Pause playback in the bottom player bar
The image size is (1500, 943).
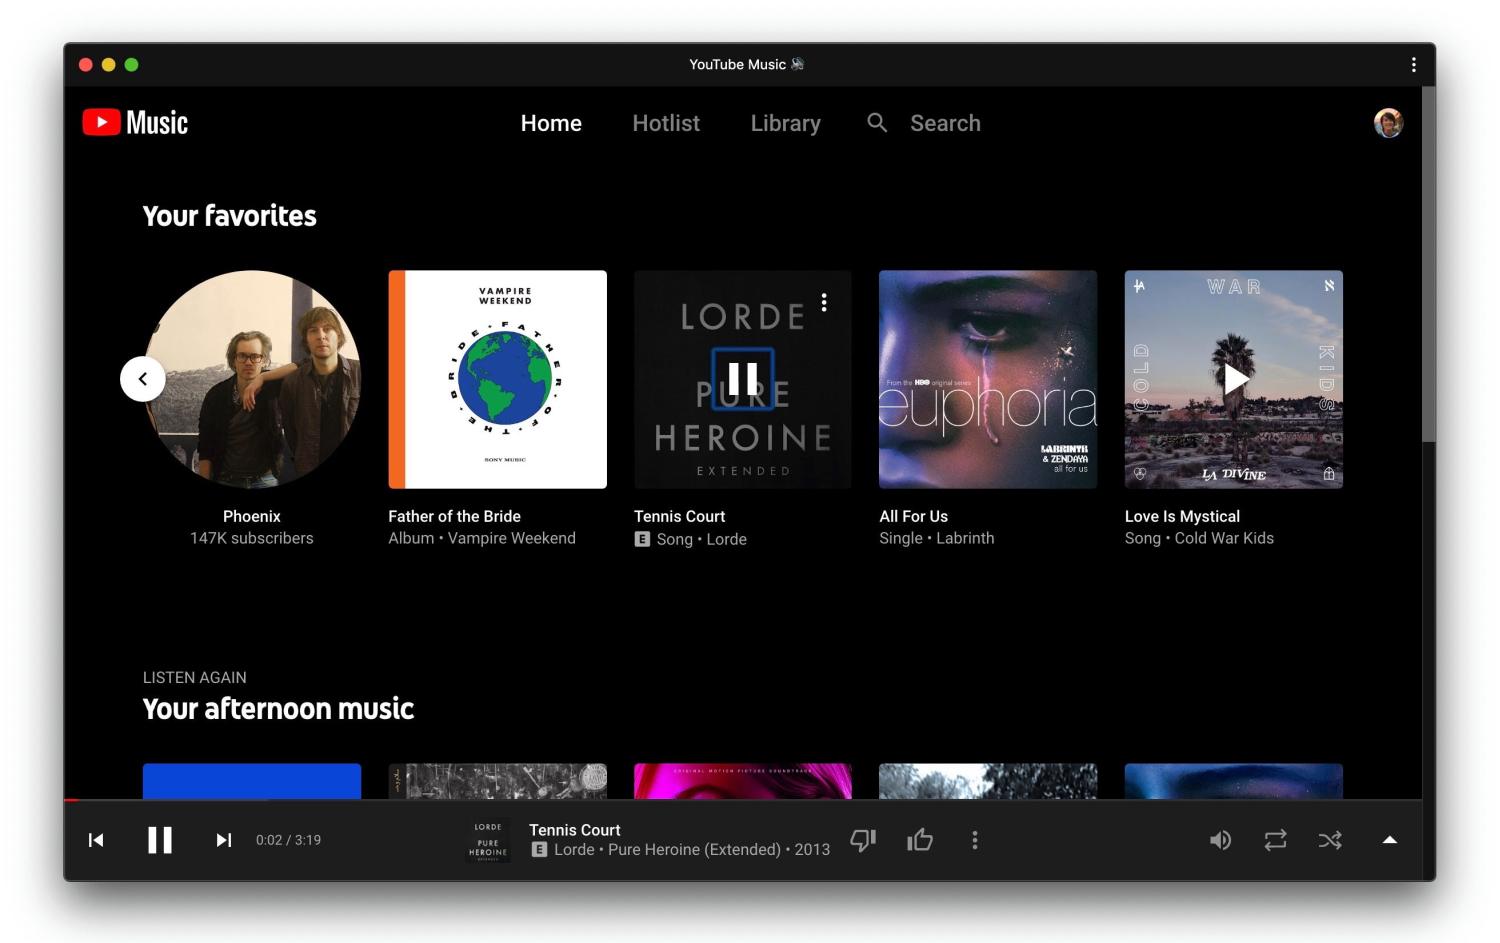160,840
